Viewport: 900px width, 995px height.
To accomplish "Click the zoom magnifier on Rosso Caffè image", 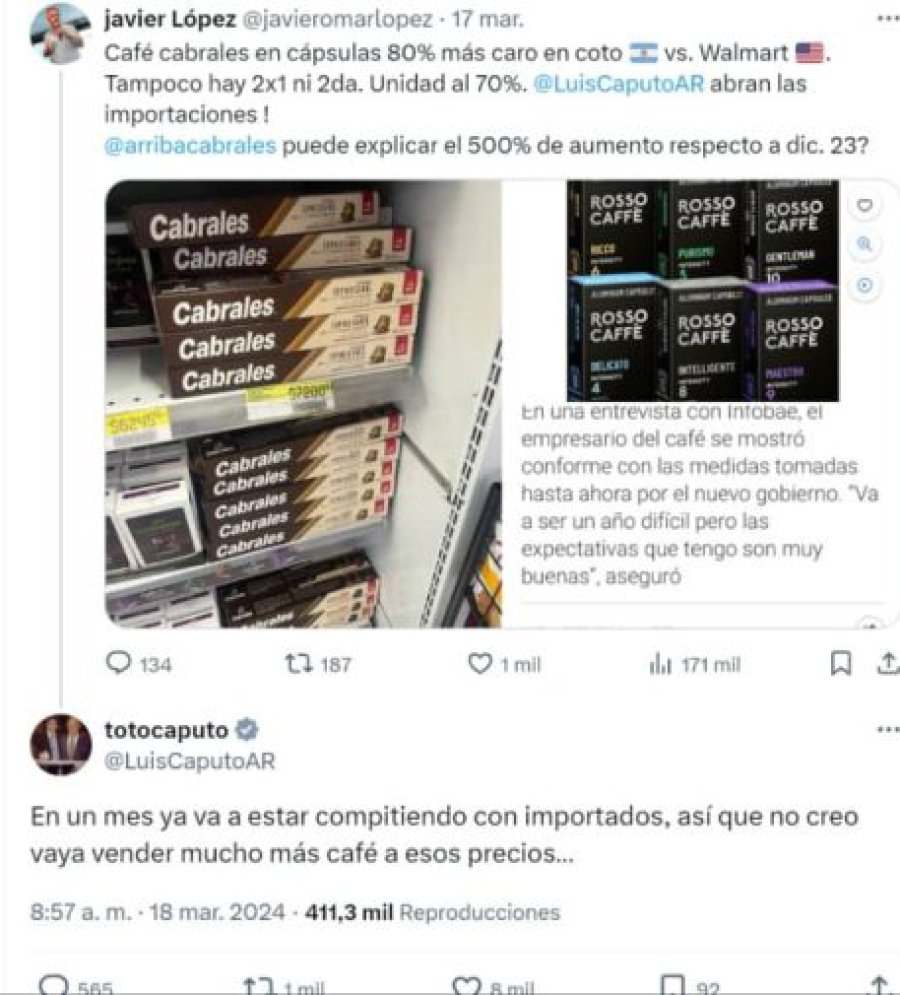I will point(864,245).
